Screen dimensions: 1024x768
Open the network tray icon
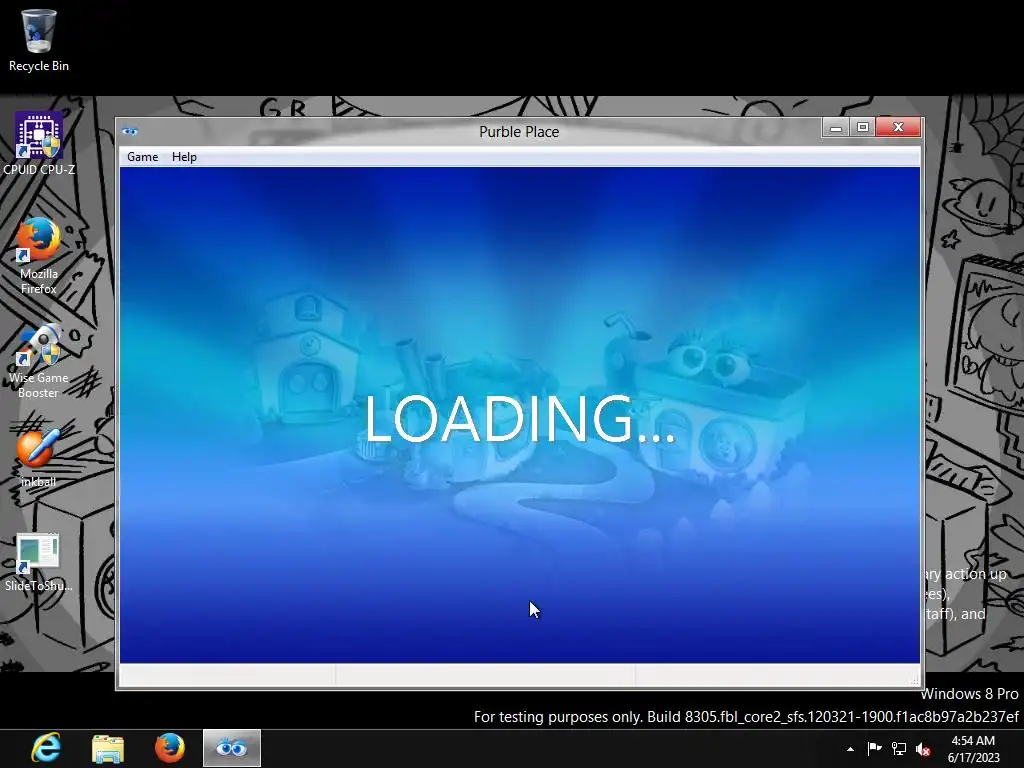point(899,749)
